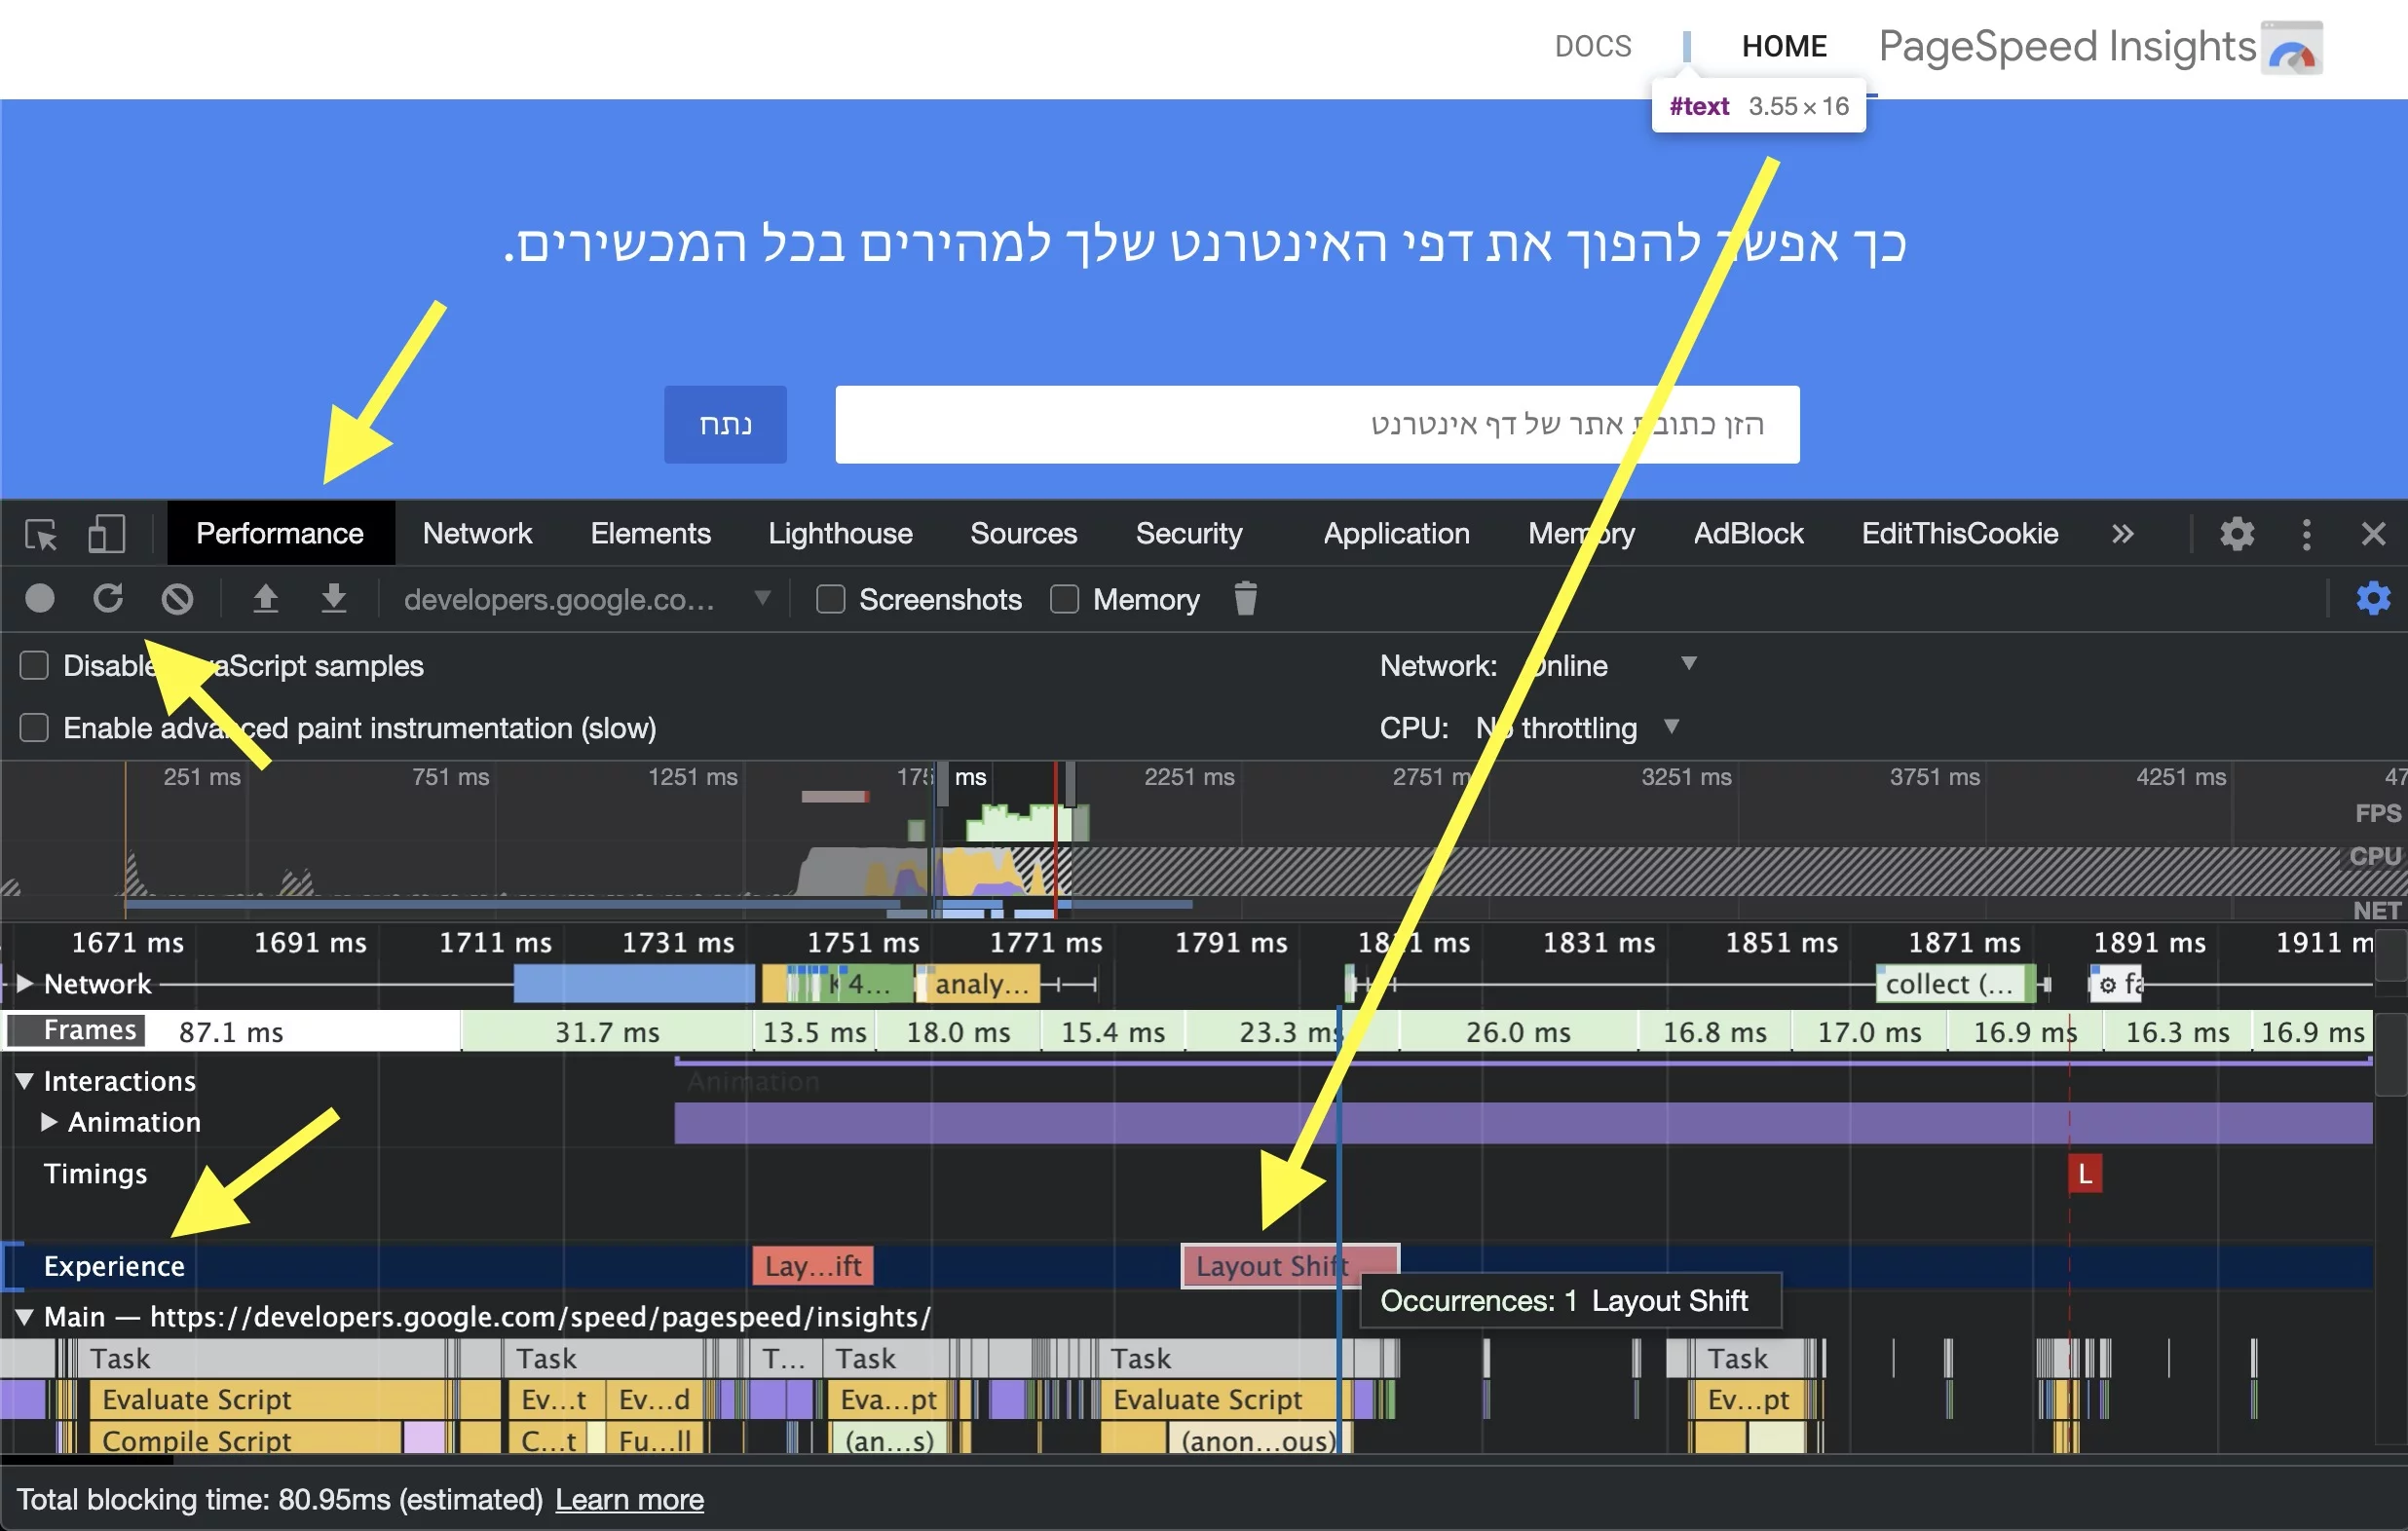Clear the recording with the clear icon

[x=178, y=598]
